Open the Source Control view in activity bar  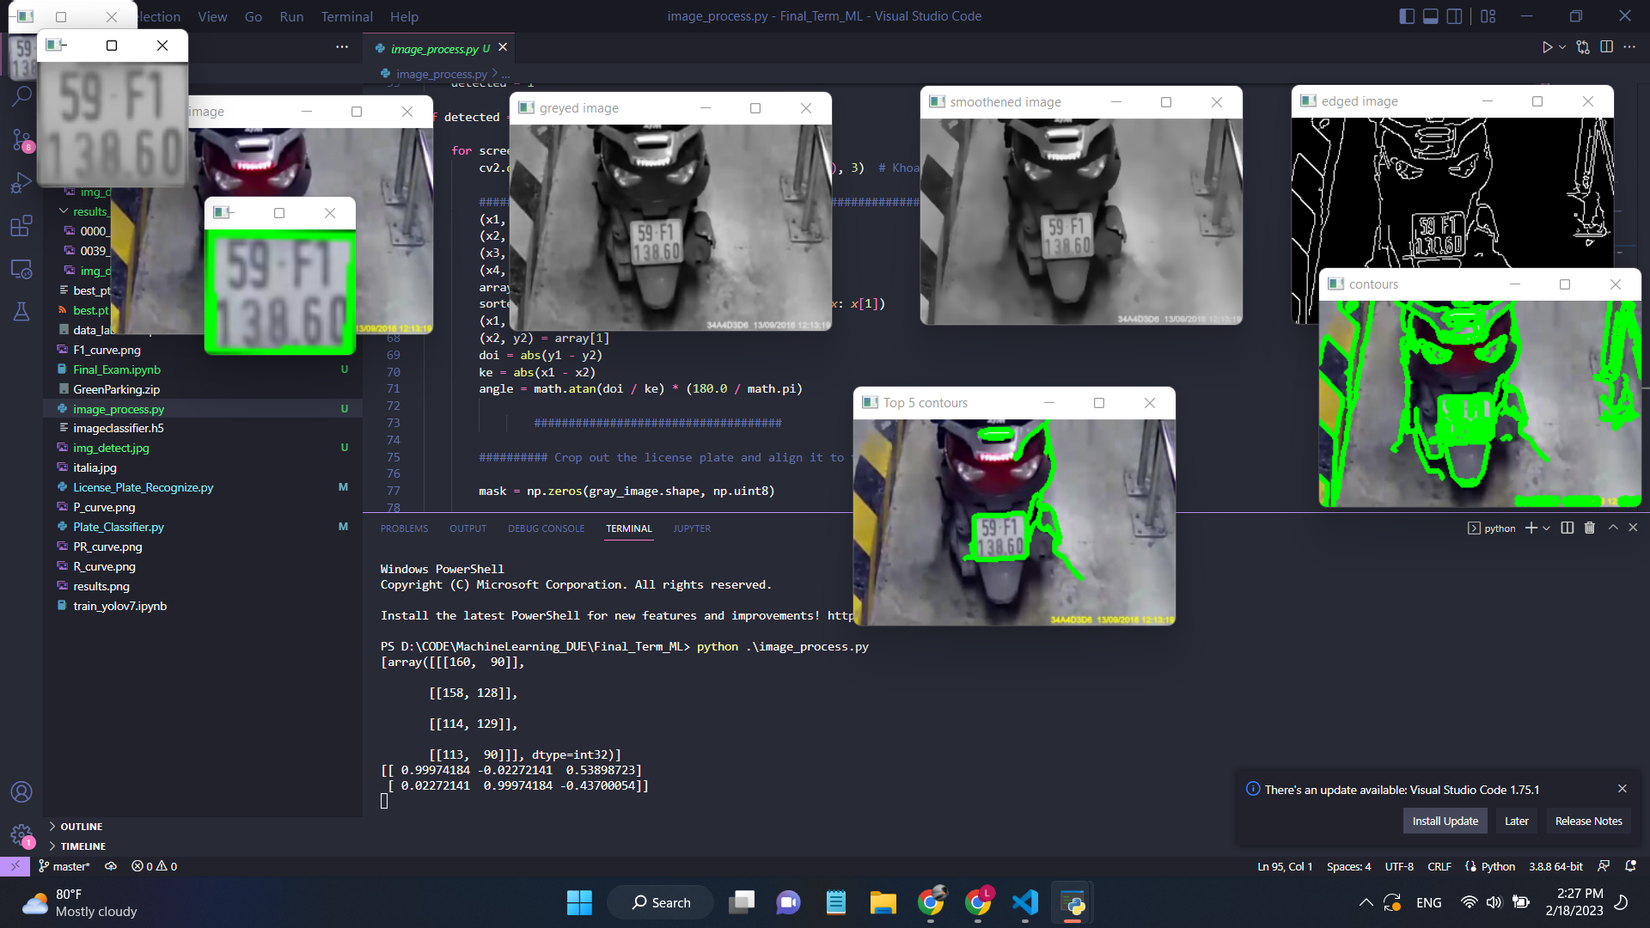click(21, 140)
